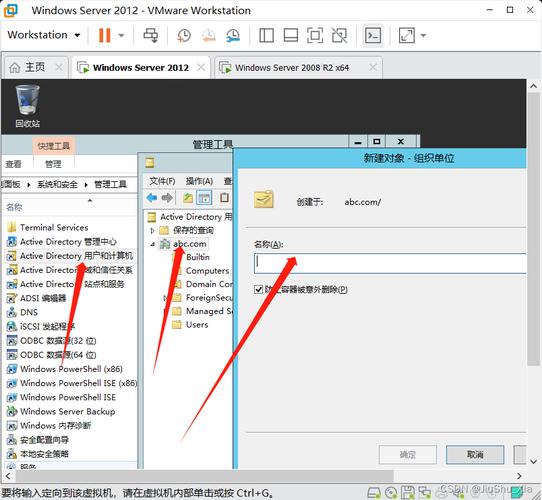Open the stretch display dropdown arrow
The height and width of the screenshot is (500, 542).
[423, 35]
